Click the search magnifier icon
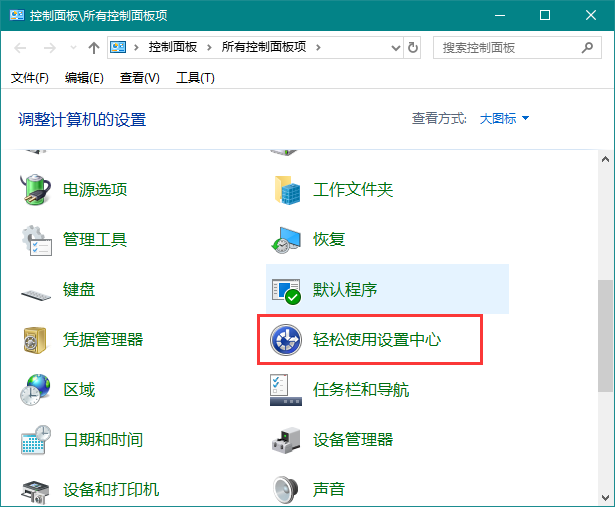The width and height of the screenshot is (615, 507). pos(587,47)
